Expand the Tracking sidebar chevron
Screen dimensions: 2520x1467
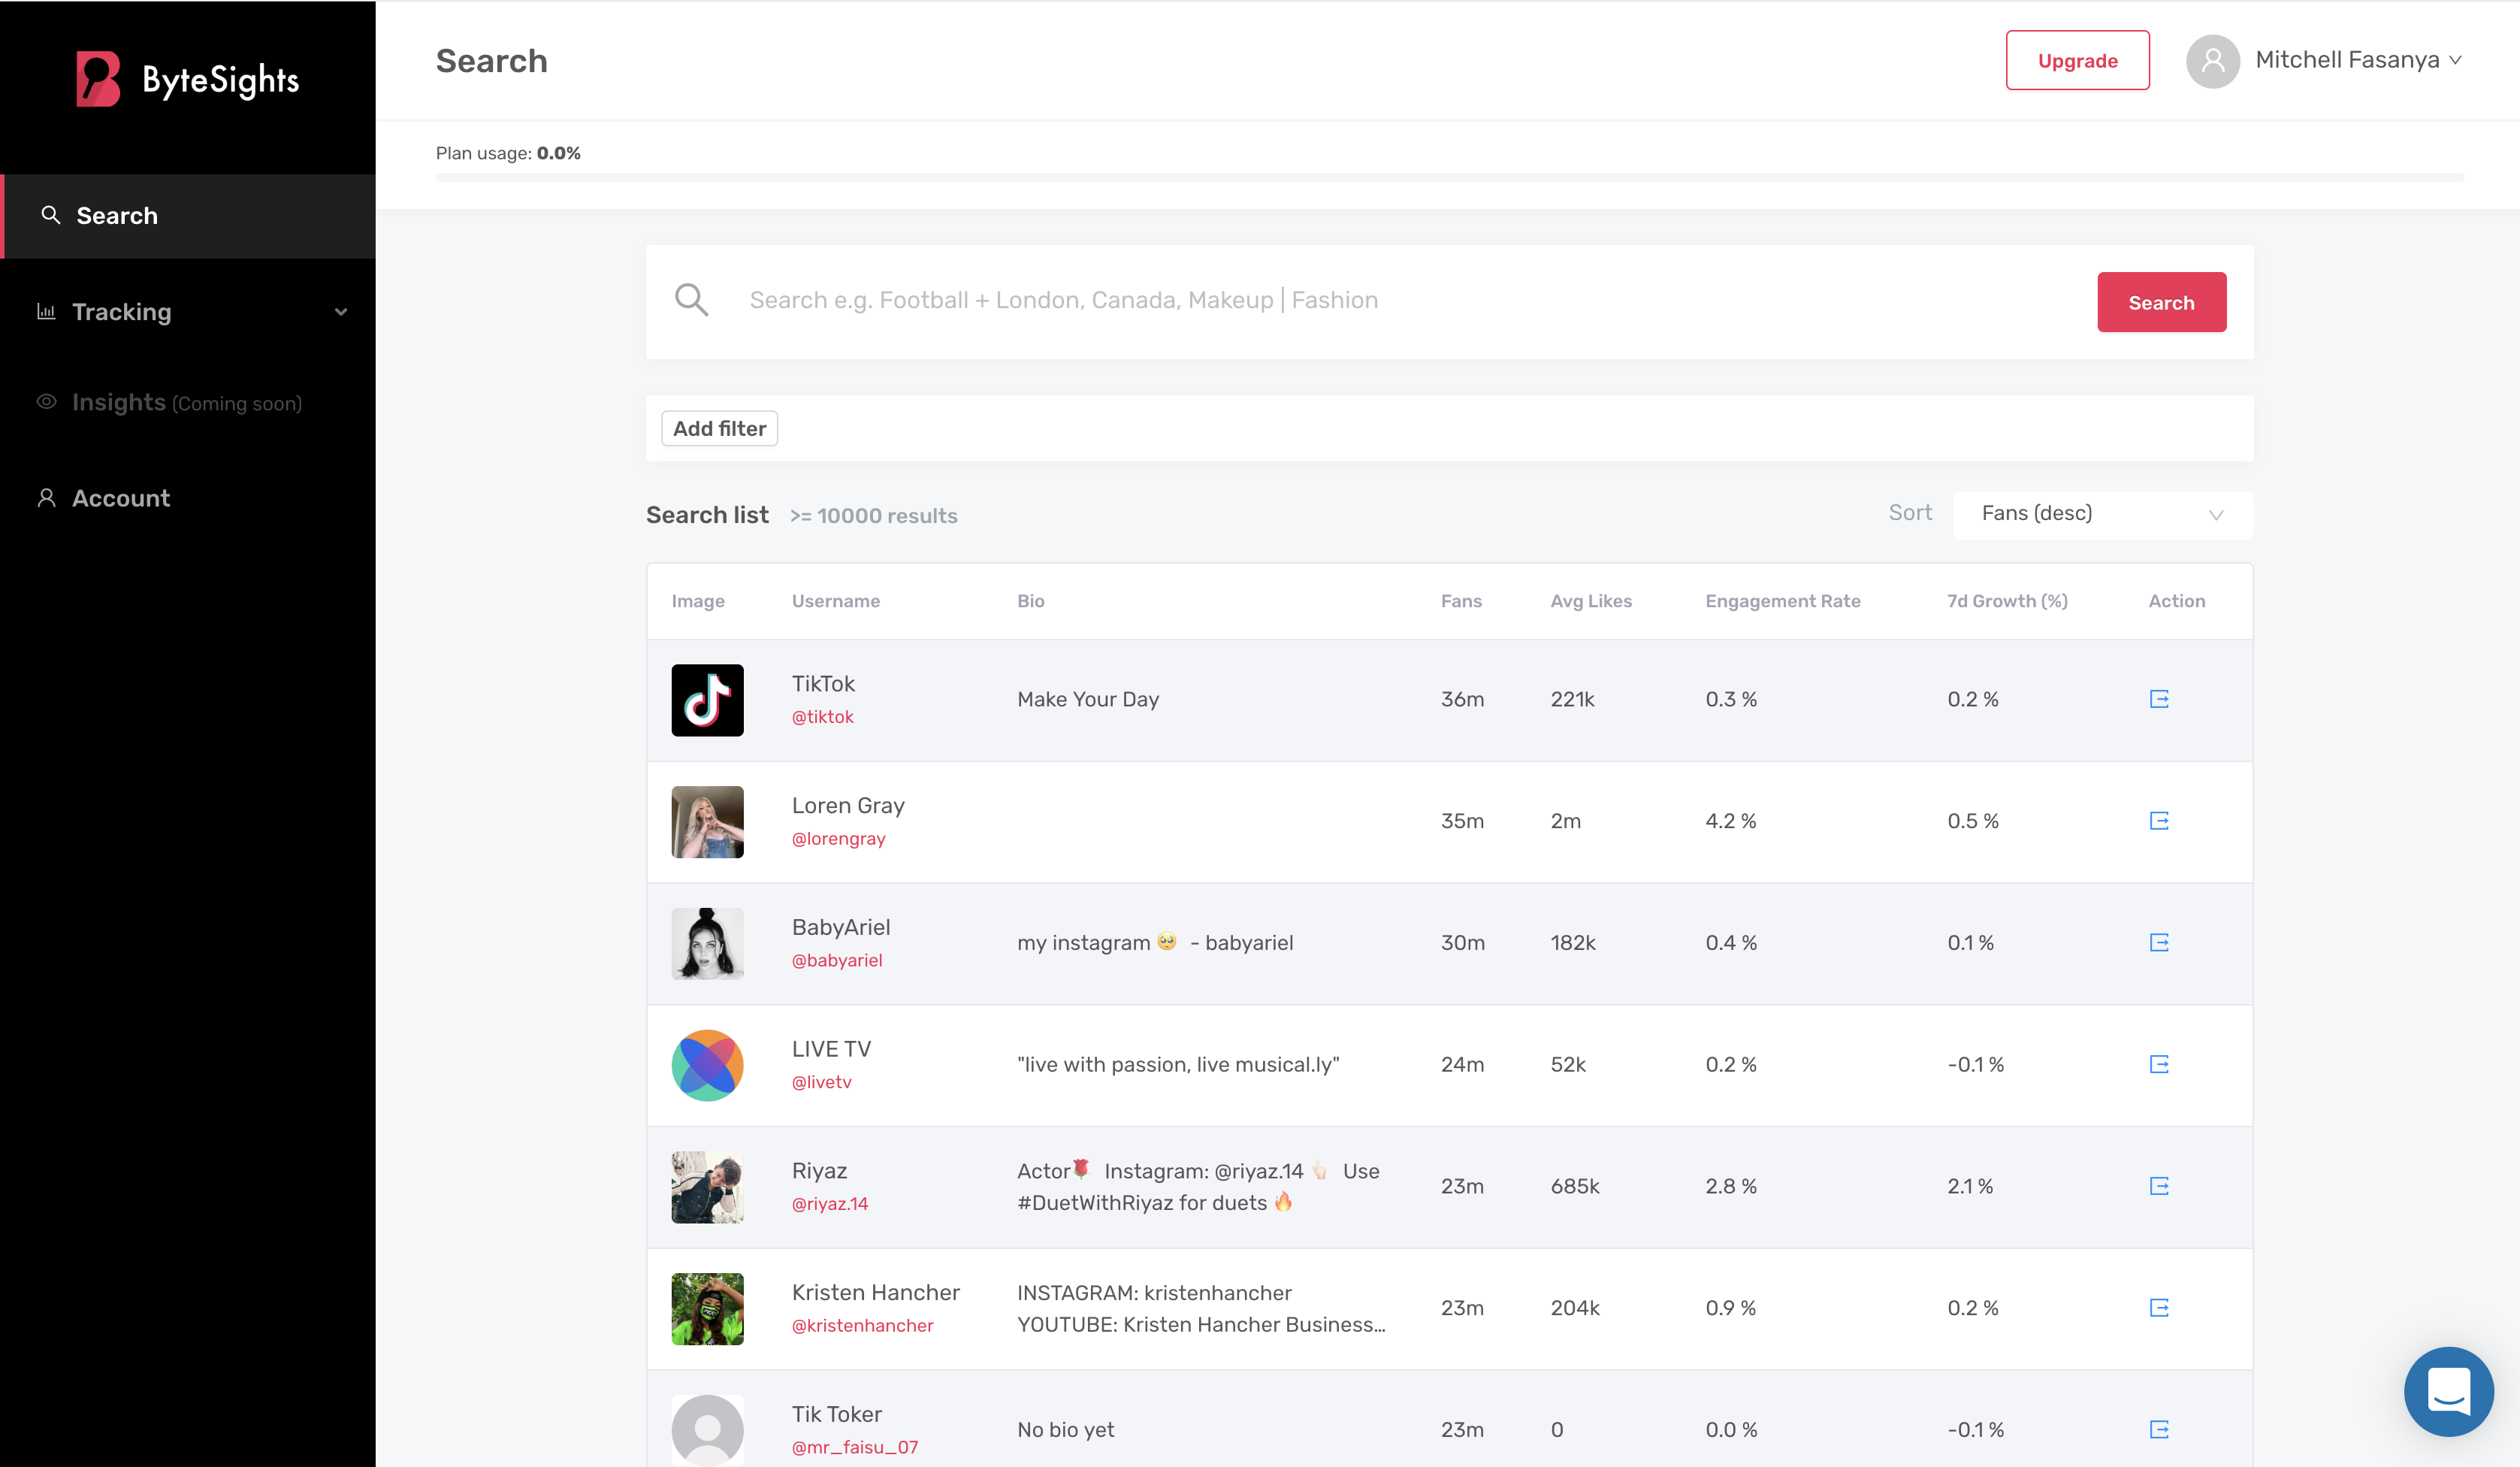[x=341, y=312]
